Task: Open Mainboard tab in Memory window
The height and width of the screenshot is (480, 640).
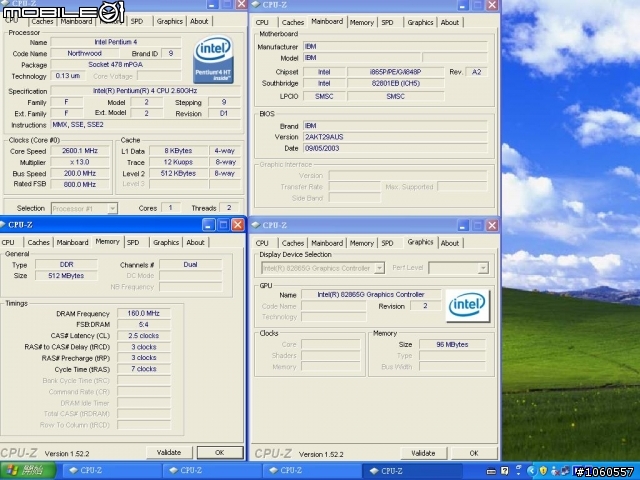Action: click(72, 242)
